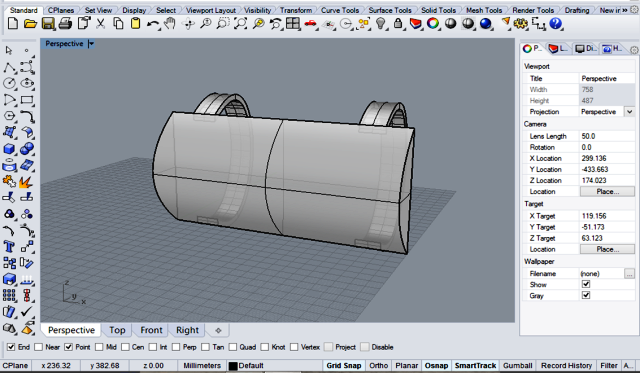Open Help with the question mark icon
This screenshot has height=373, width=640.
click(556, 24)
